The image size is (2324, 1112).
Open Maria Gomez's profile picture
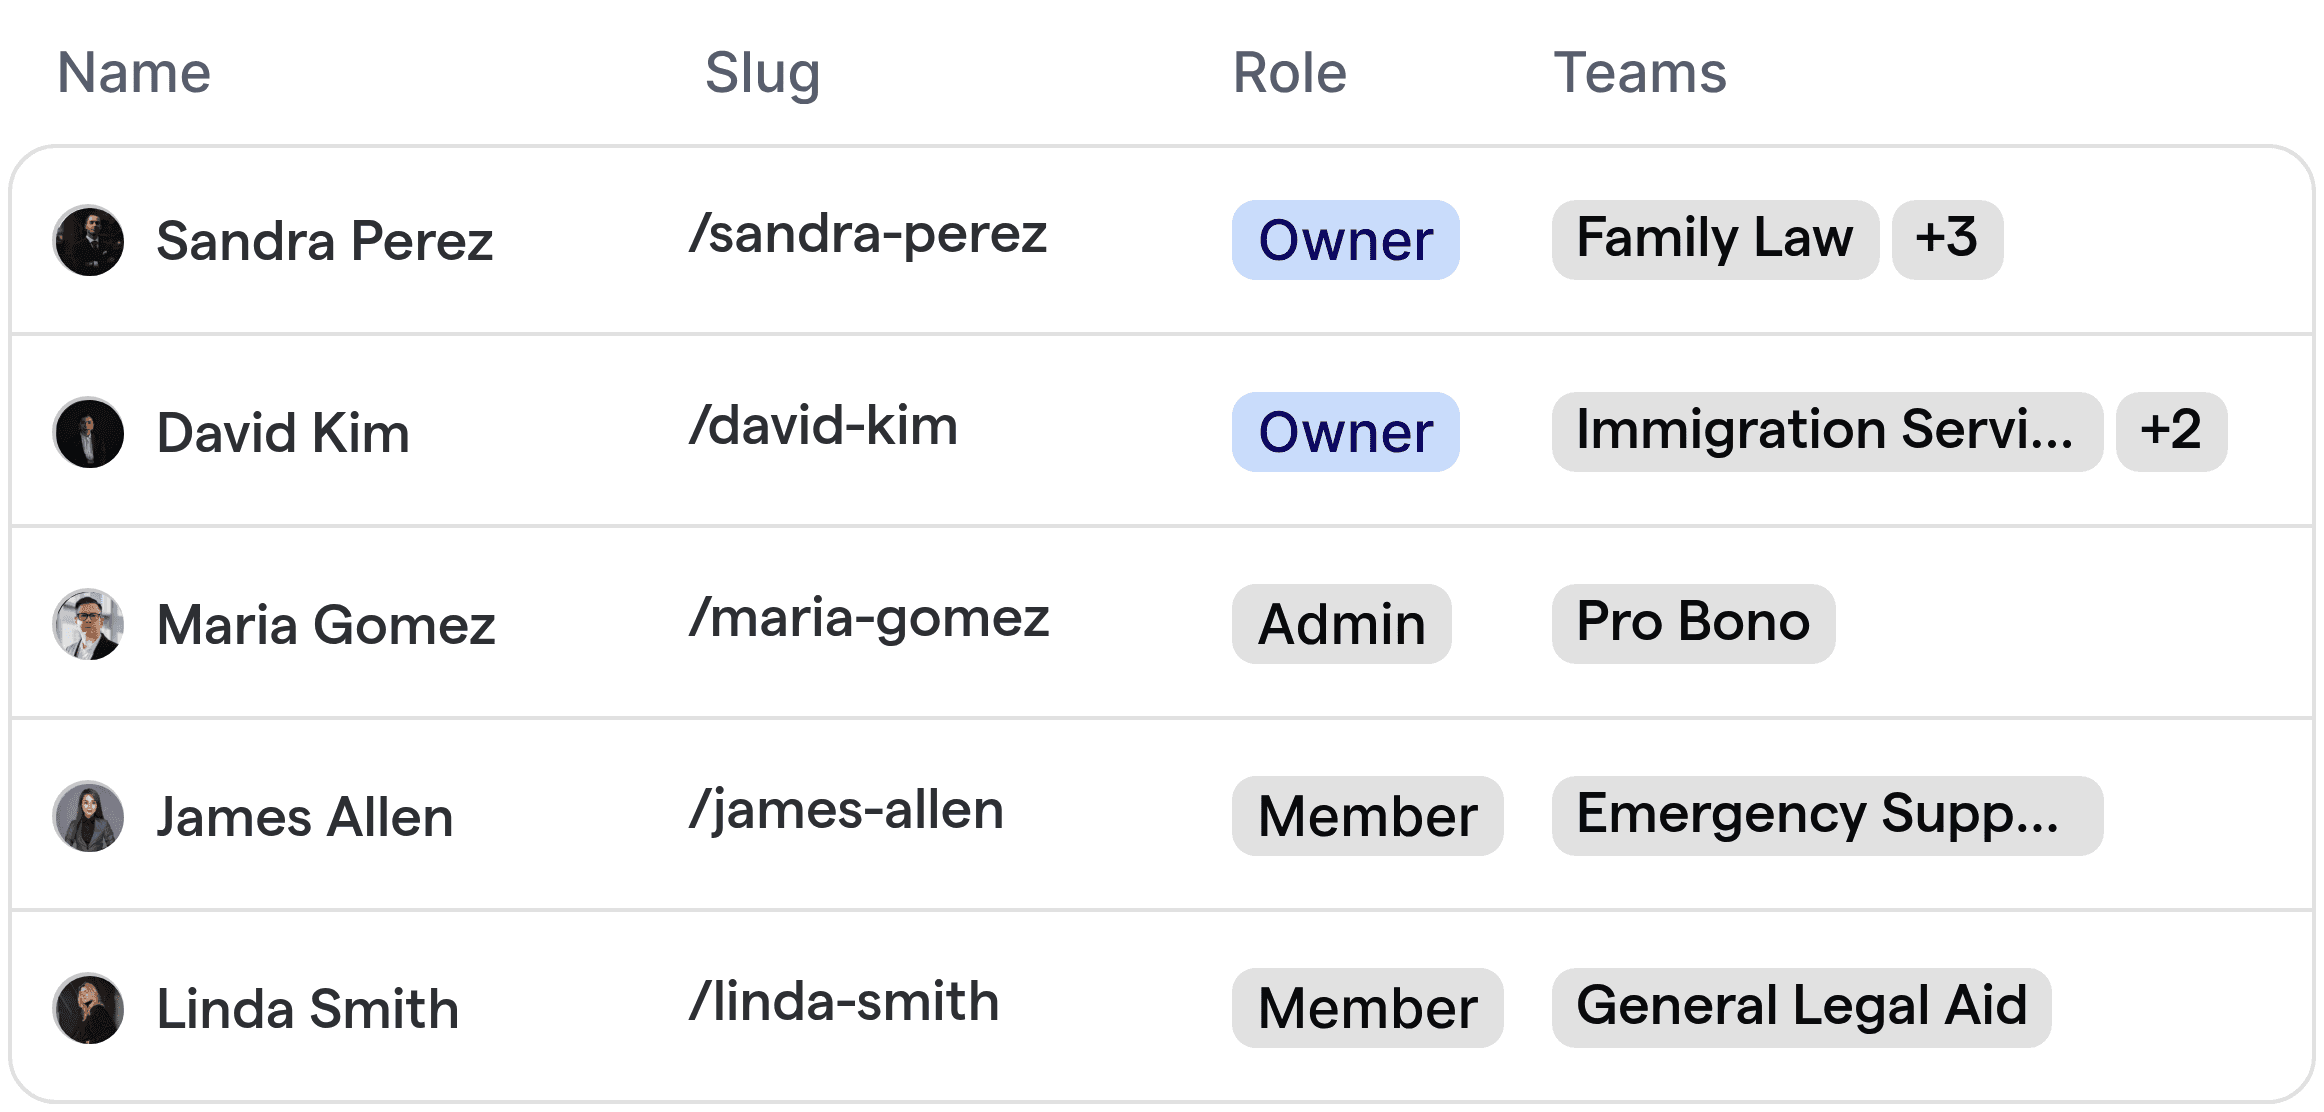click(89, 625)
